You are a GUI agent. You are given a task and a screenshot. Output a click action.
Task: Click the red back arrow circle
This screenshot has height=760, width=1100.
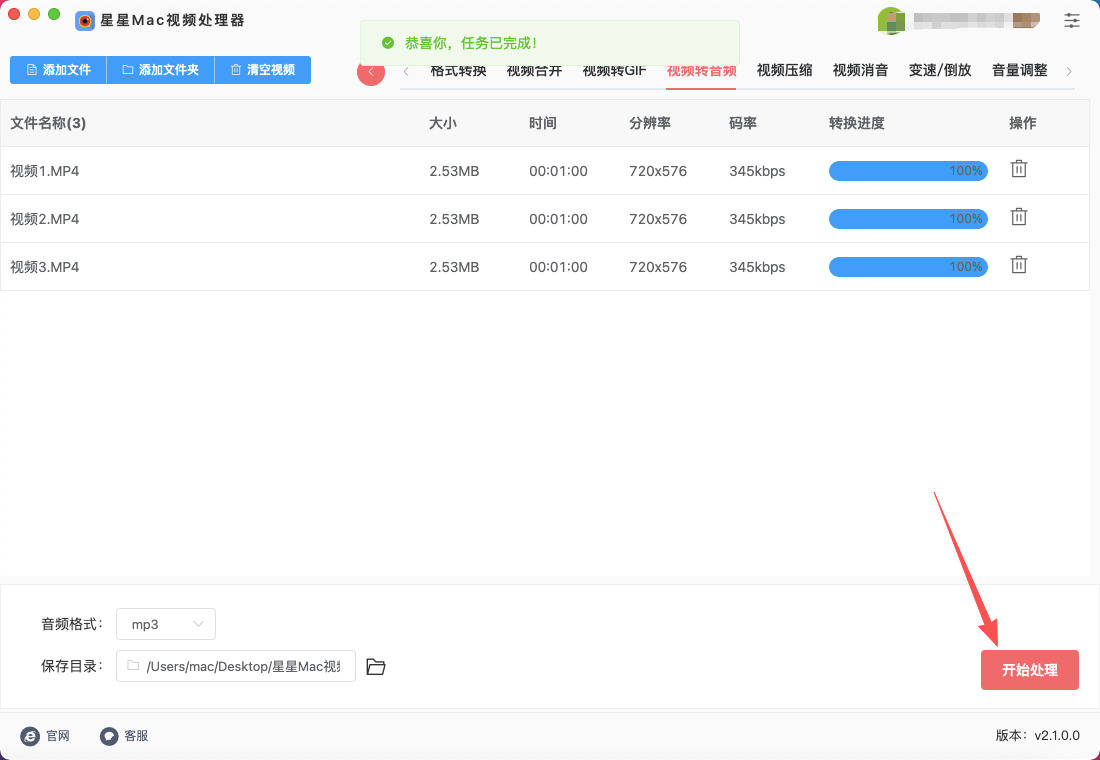371,72
